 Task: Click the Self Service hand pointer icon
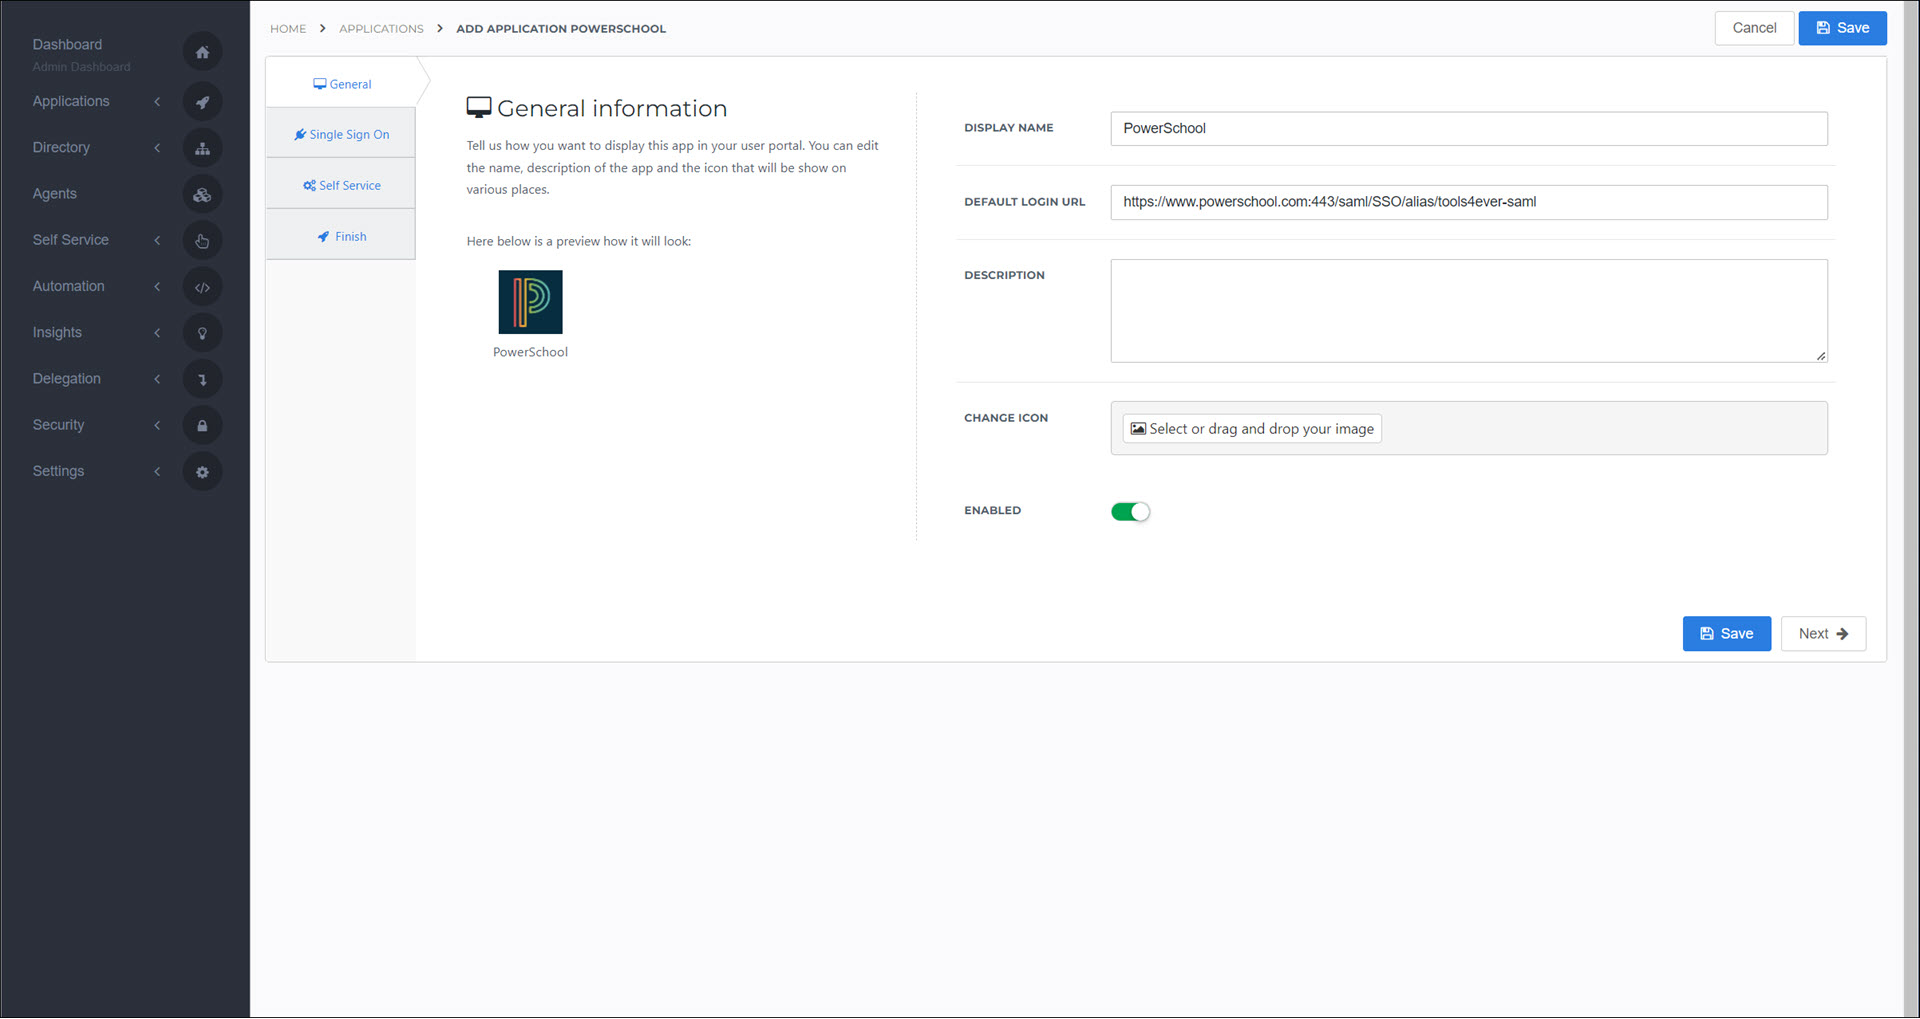(202, 241)
